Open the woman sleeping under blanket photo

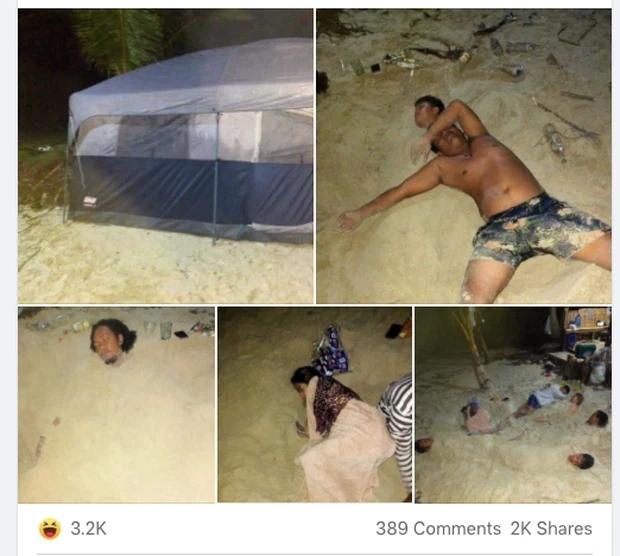click(x=315, y=405)
